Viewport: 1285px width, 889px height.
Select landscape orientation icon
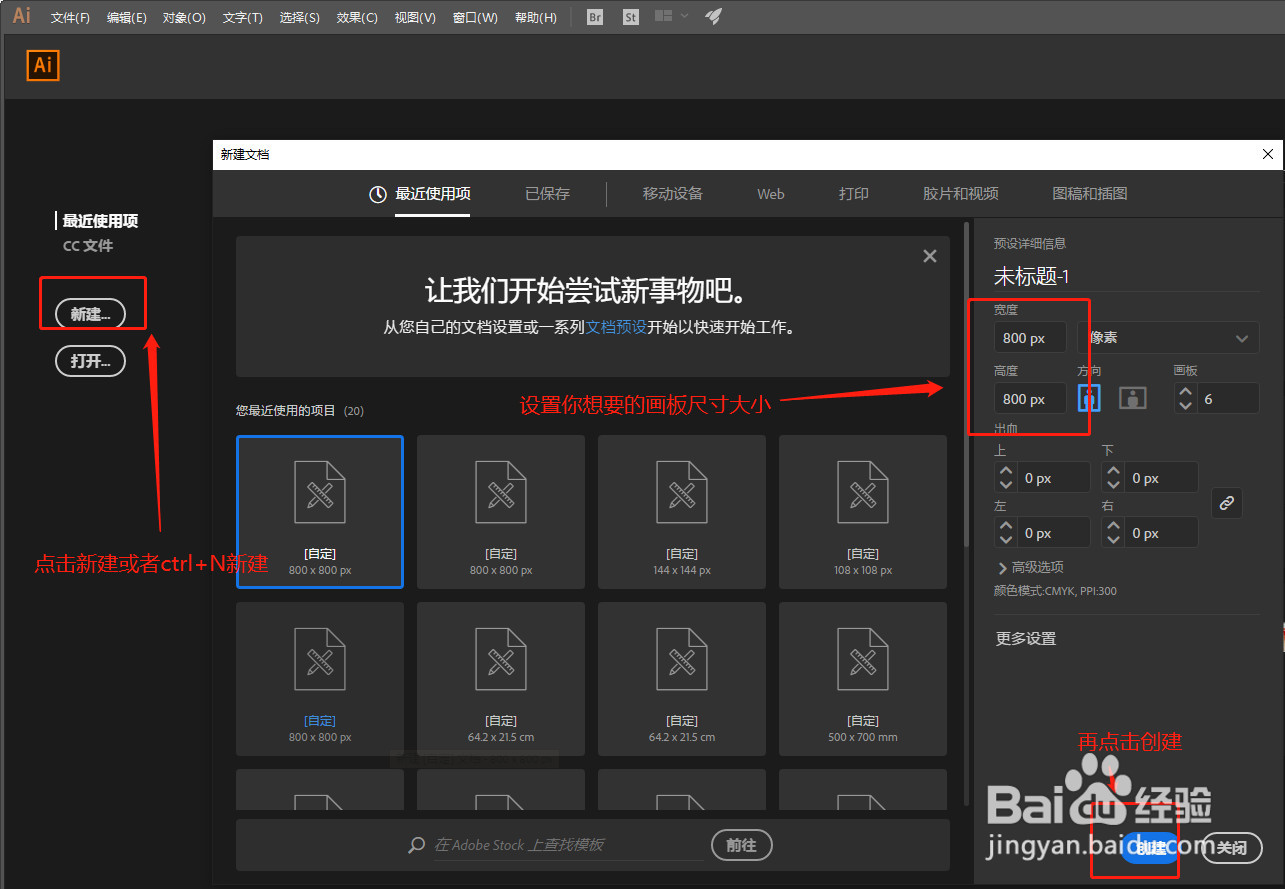(x=1132, y=398)
